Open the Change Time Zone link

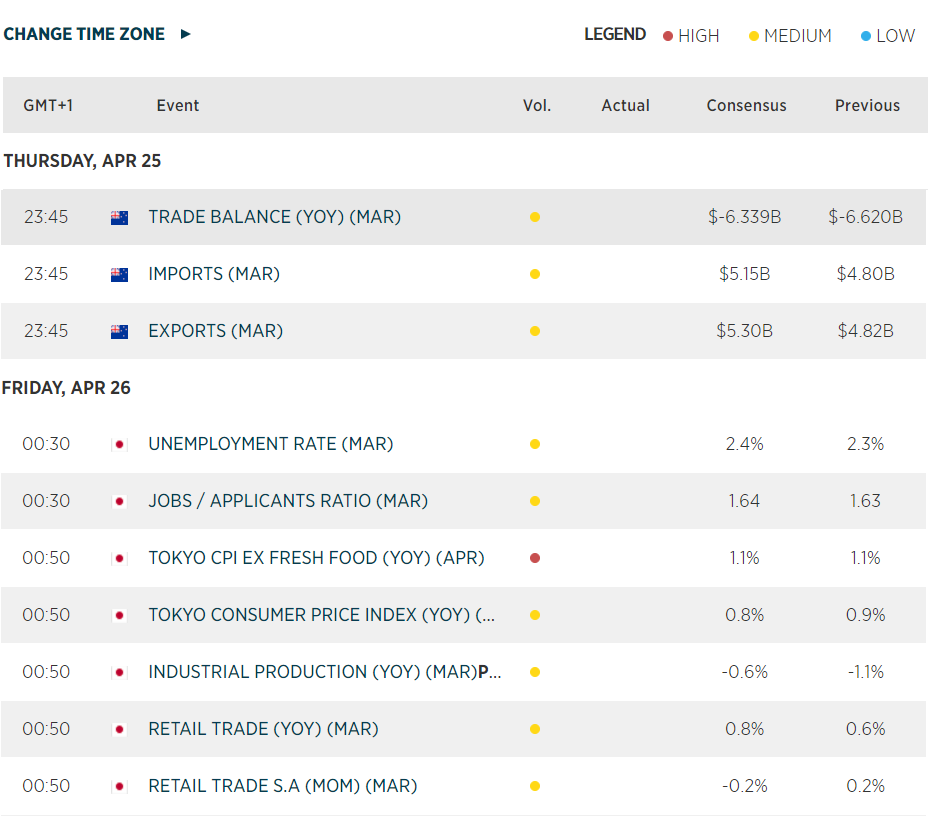[x=84, y=34]
